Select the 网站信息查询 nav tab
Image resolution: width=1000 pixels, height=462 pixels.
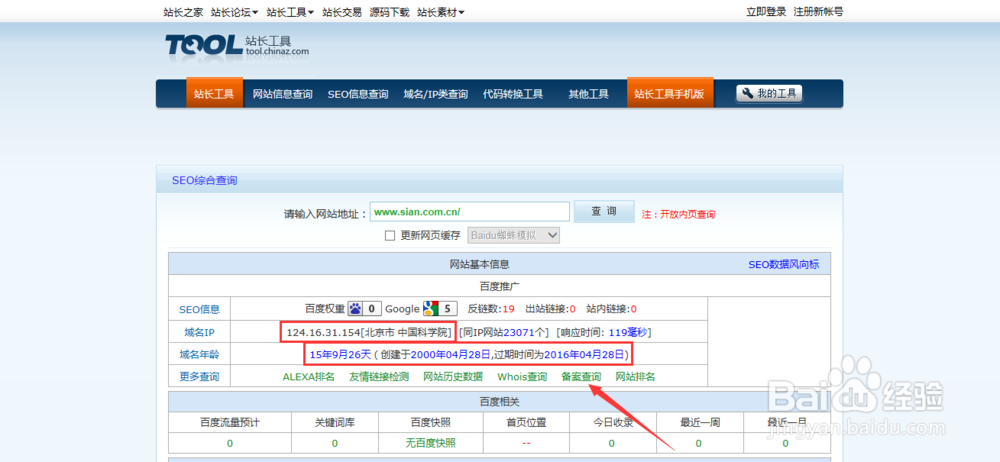283,94
